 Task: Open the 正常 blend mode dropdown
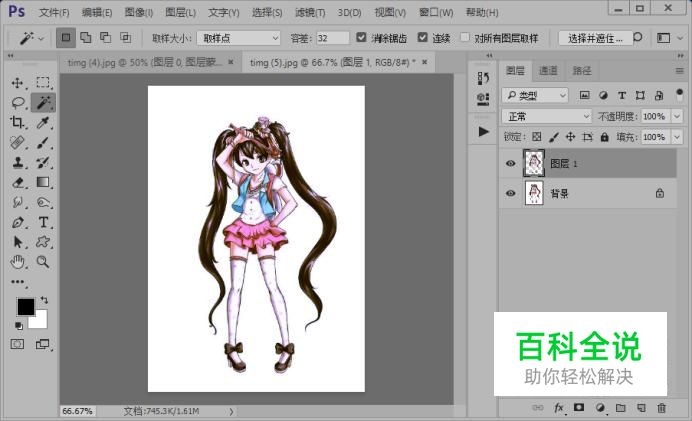point(546,117)
